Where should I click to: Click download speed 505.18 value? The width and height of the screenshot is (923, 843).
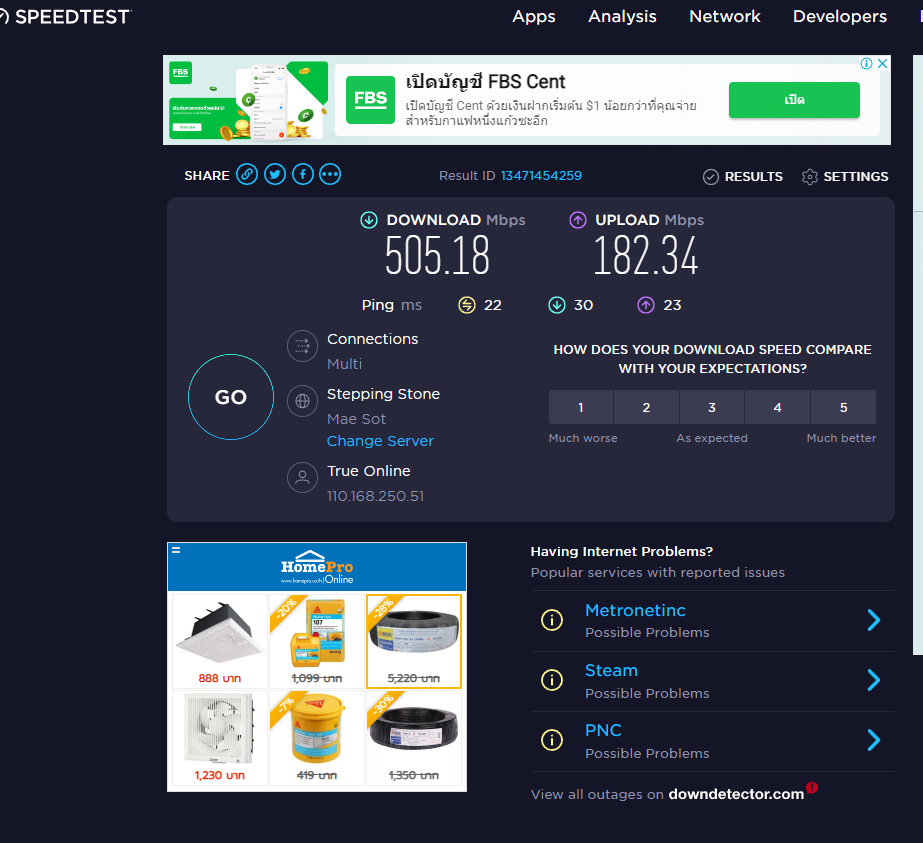tap(437, 255)
